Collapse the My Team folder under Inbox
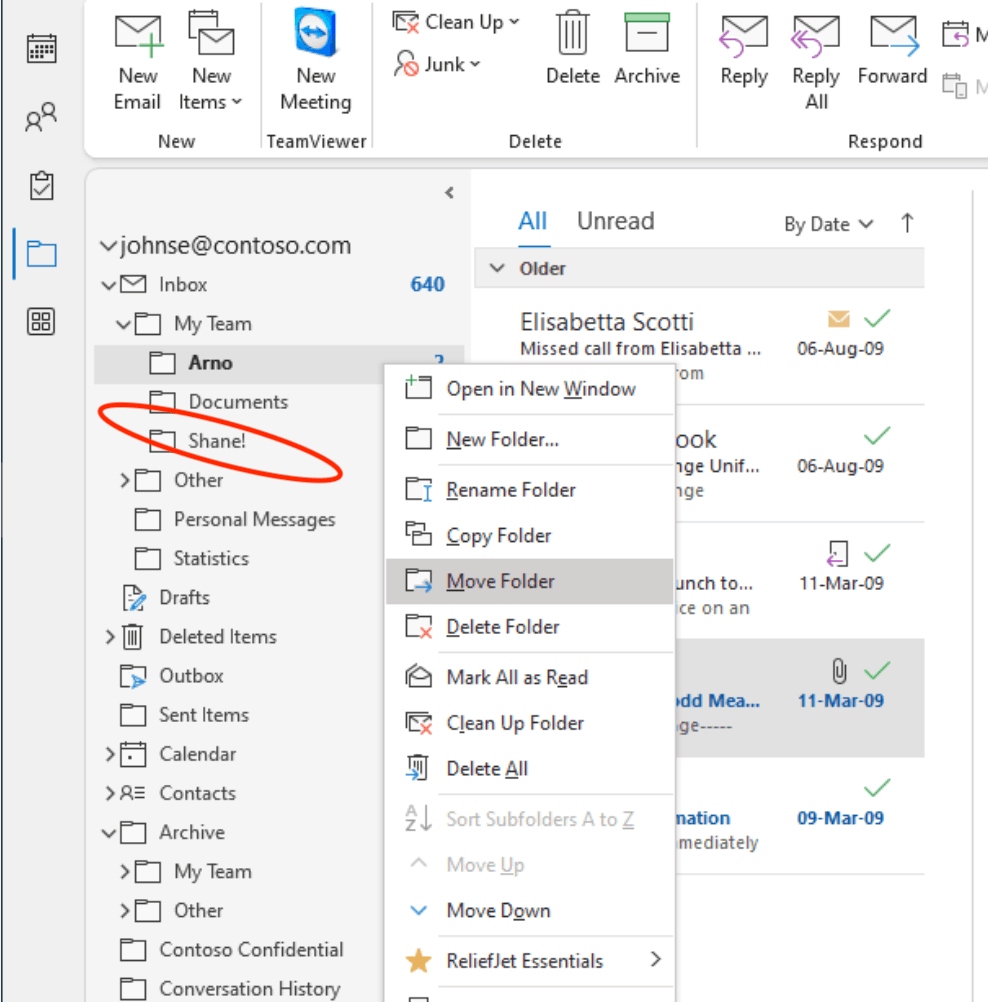The height and width of the screenshot is (1002, 988). coord(123,325)
